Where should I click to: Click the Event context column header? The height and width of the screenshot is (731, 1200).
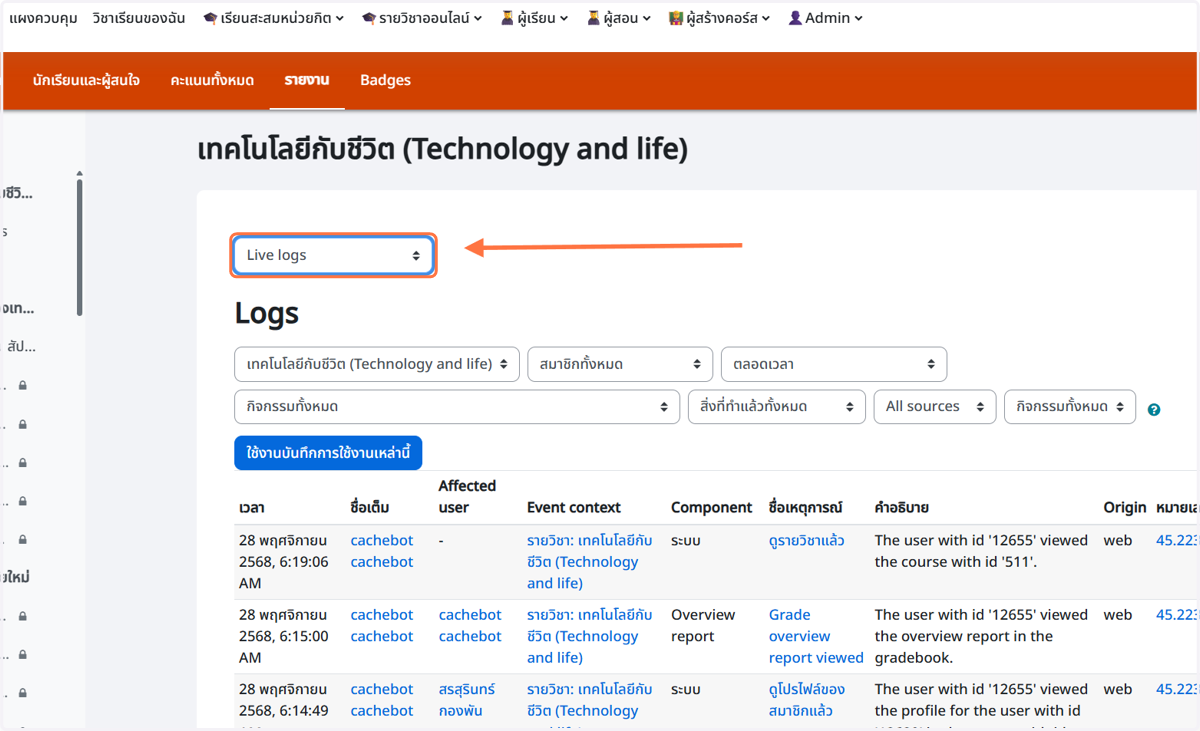[x=574, y=508]
